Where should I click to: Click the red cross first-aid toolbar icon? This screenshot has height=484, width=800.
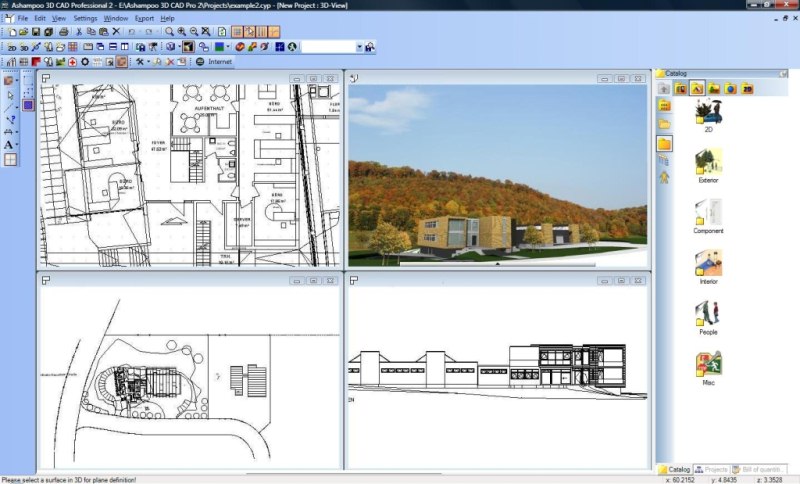coord(72,62)
